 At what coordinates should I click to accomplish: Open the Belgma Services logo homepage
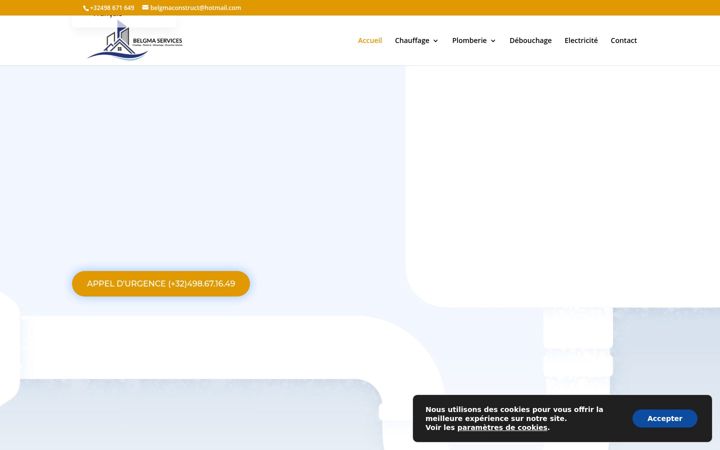click(x=135, y=40)
